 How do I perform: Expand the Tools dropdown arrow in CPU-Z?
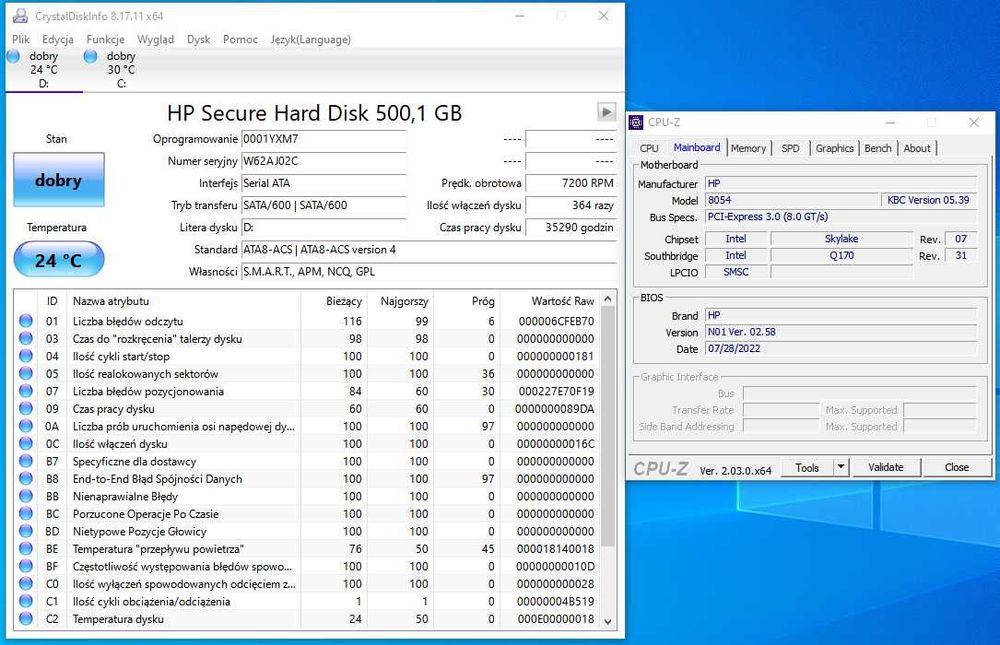point(841,468)
